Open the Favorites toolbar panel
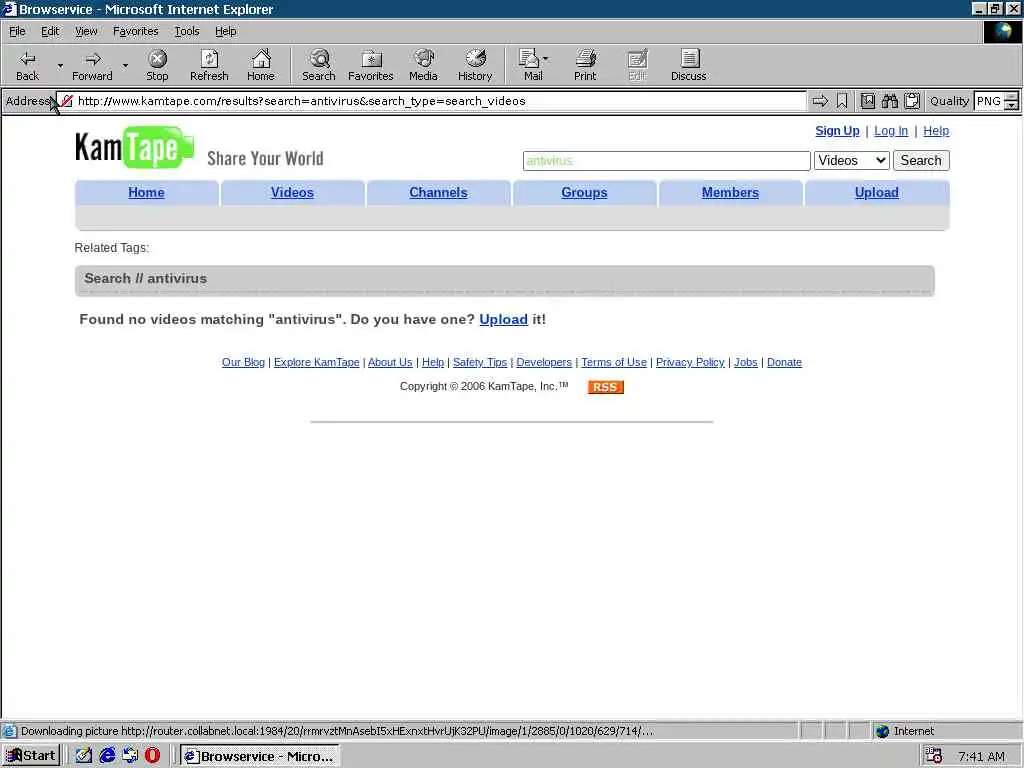Viewport: 1024px width, 768px height. [x=371, y=65]
